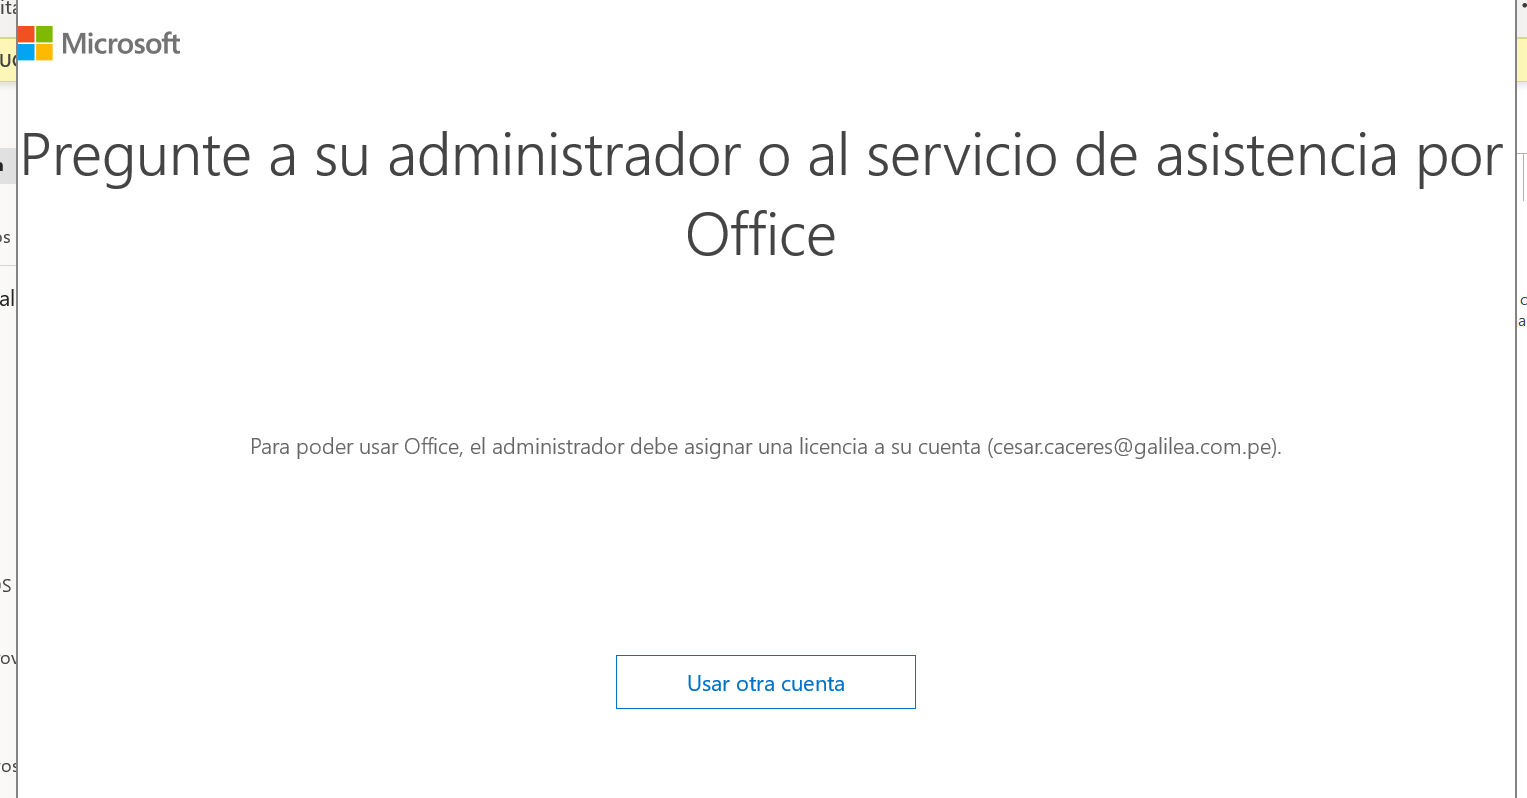This screenshot has width=1527, height=798.
Task: Click the word "Pregunte" in the heading
Action: (x=135, y=156)
